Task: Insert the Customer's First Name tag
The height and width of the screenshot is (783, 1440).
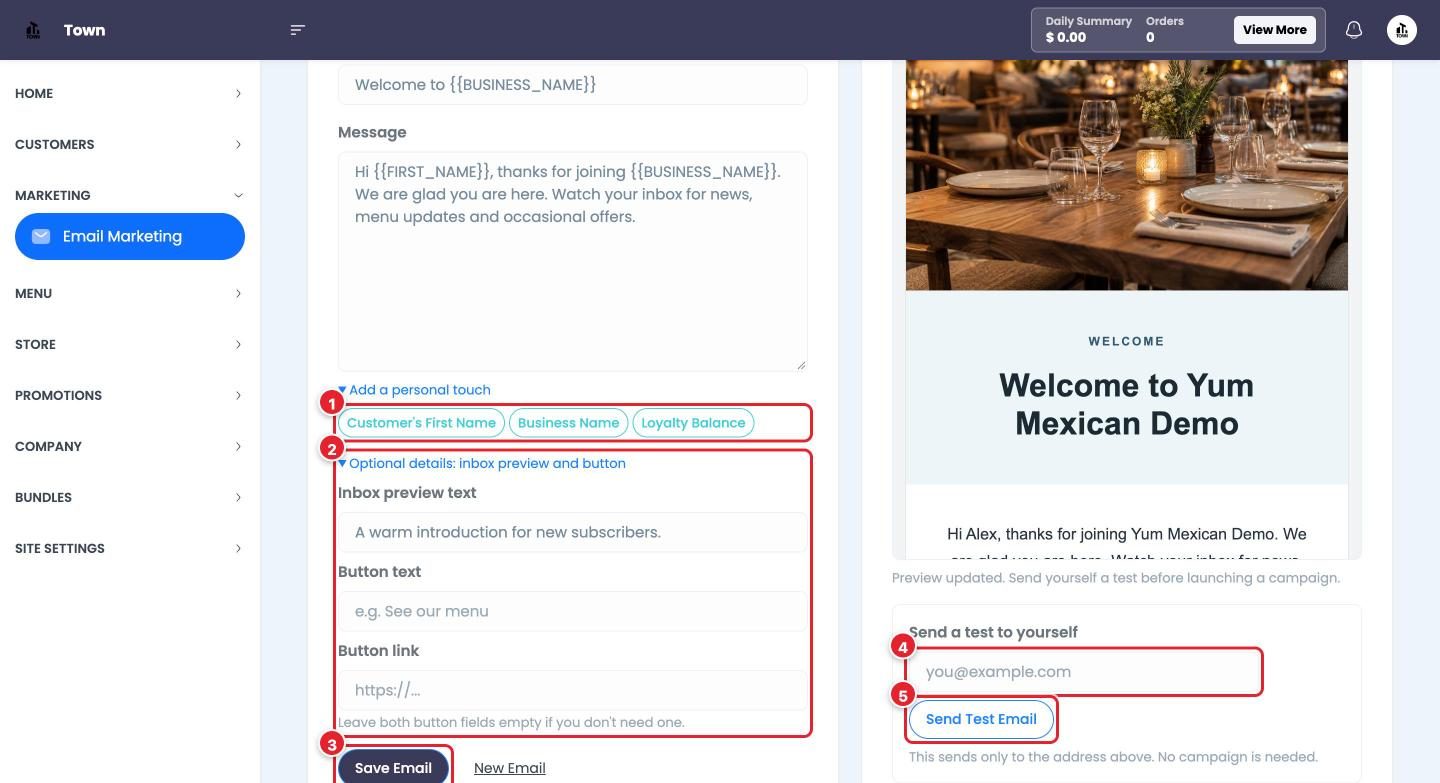Action: [x=421, y=423]
